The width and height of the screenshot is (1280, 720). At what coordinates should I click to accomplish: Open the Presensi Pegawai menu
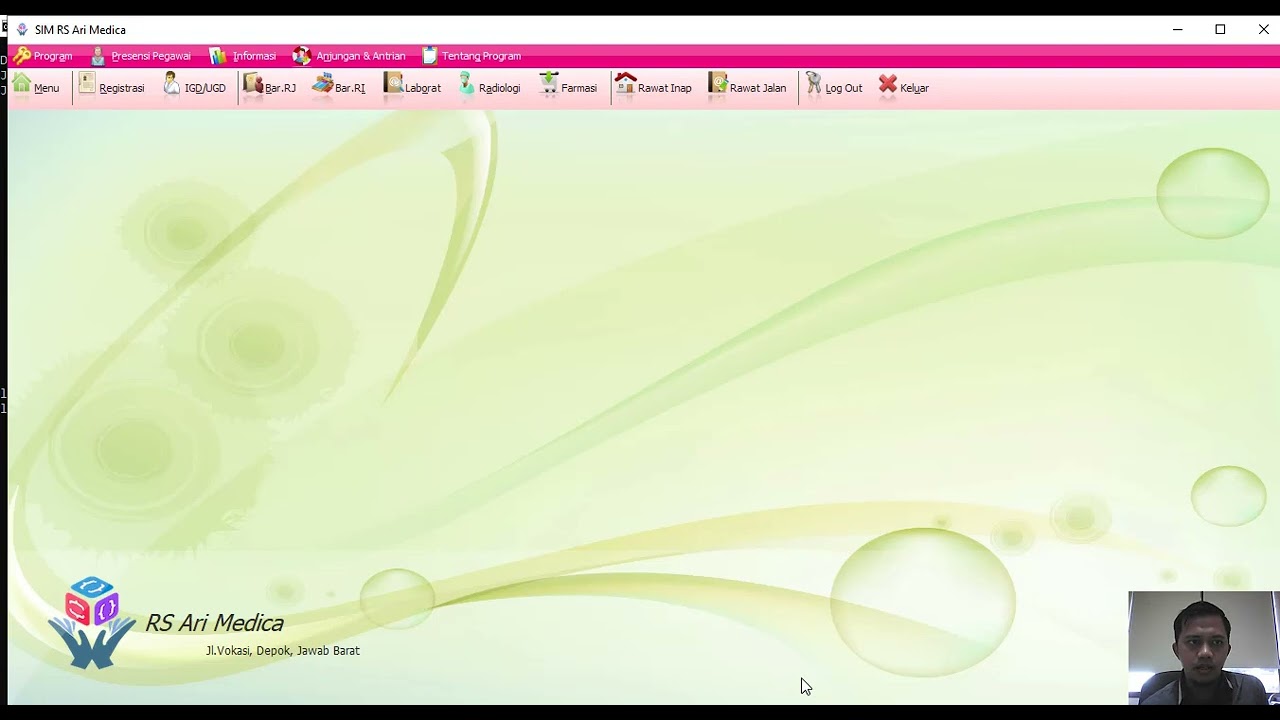(x=140, y=56)
